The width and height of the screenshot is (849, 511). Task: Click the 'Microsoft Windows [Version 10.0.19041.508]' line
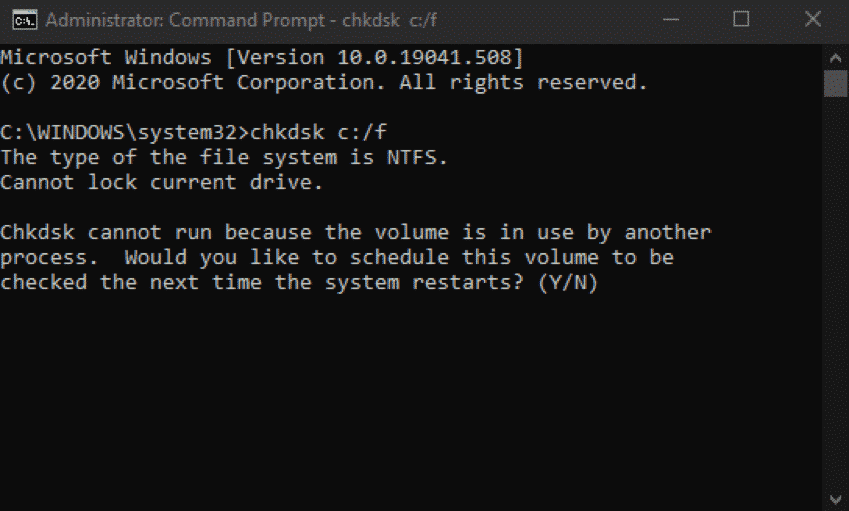[262, 56]
